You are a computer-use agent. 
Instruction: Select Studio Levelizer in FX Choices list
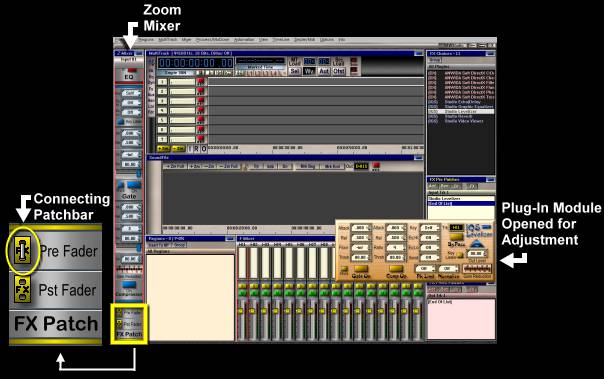pos(461,111)
